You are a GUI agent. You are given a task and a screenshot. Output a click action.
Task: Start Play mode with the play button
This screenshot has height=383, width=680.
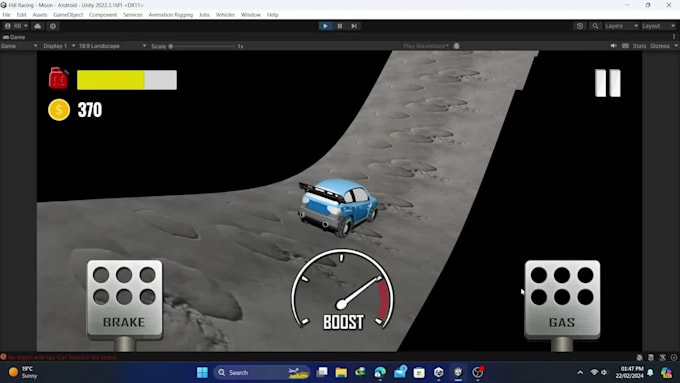(x=325, y=26)
